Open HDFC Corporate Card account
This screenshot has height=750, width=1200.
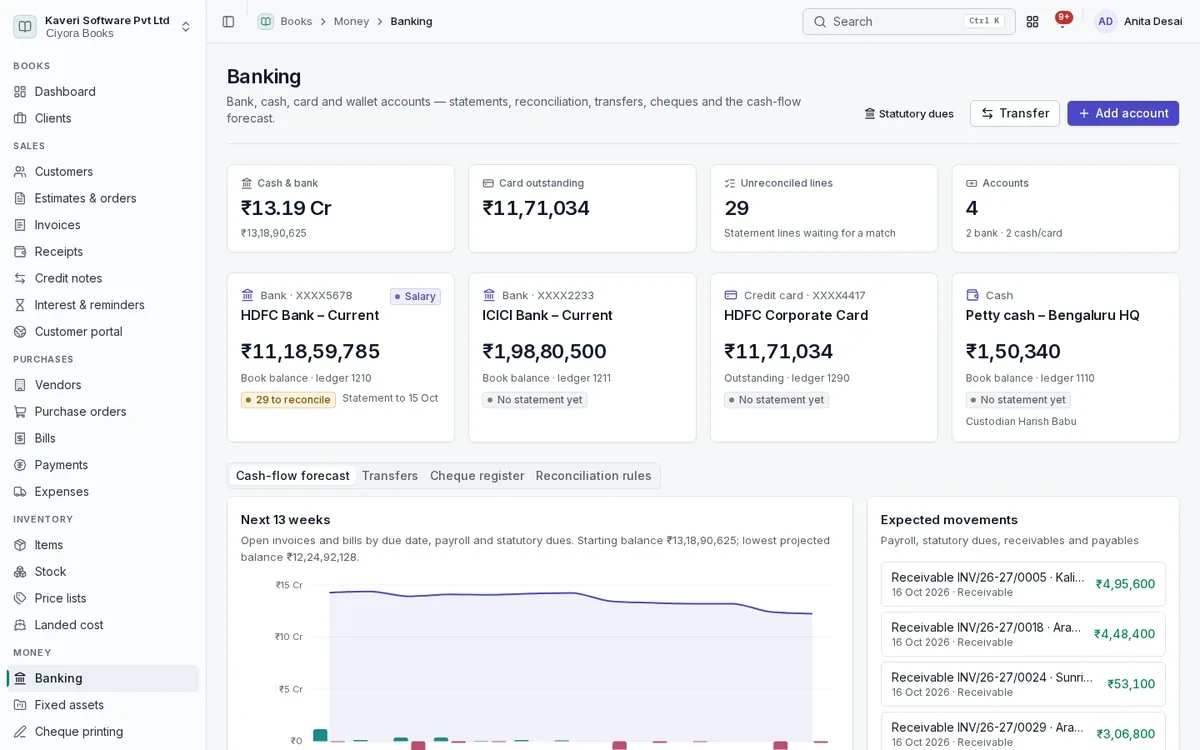coord(824,358)
